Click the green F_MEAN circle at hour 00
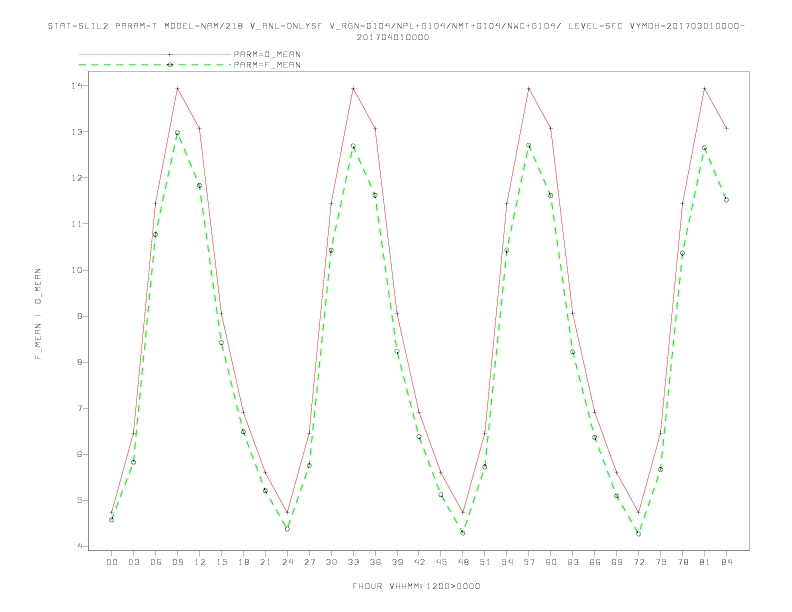 click(x=112, y=520)
